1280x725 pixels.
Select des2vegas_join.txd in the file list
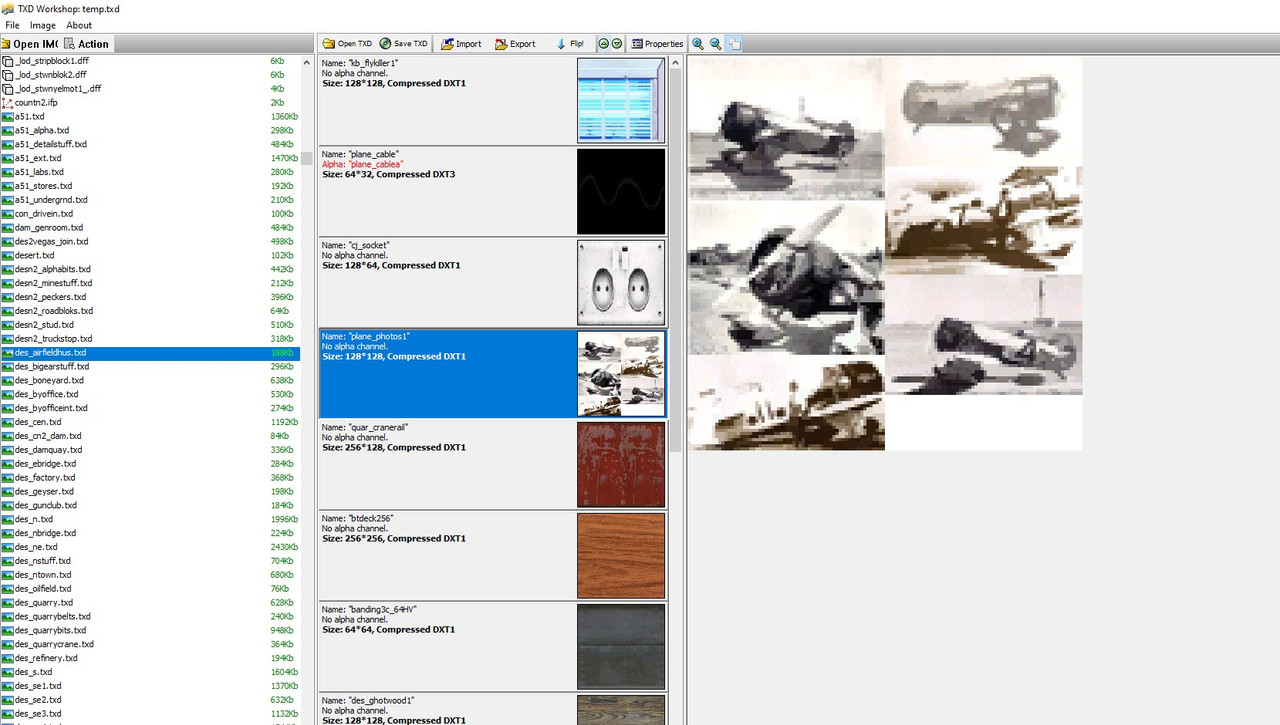(150, 242)
